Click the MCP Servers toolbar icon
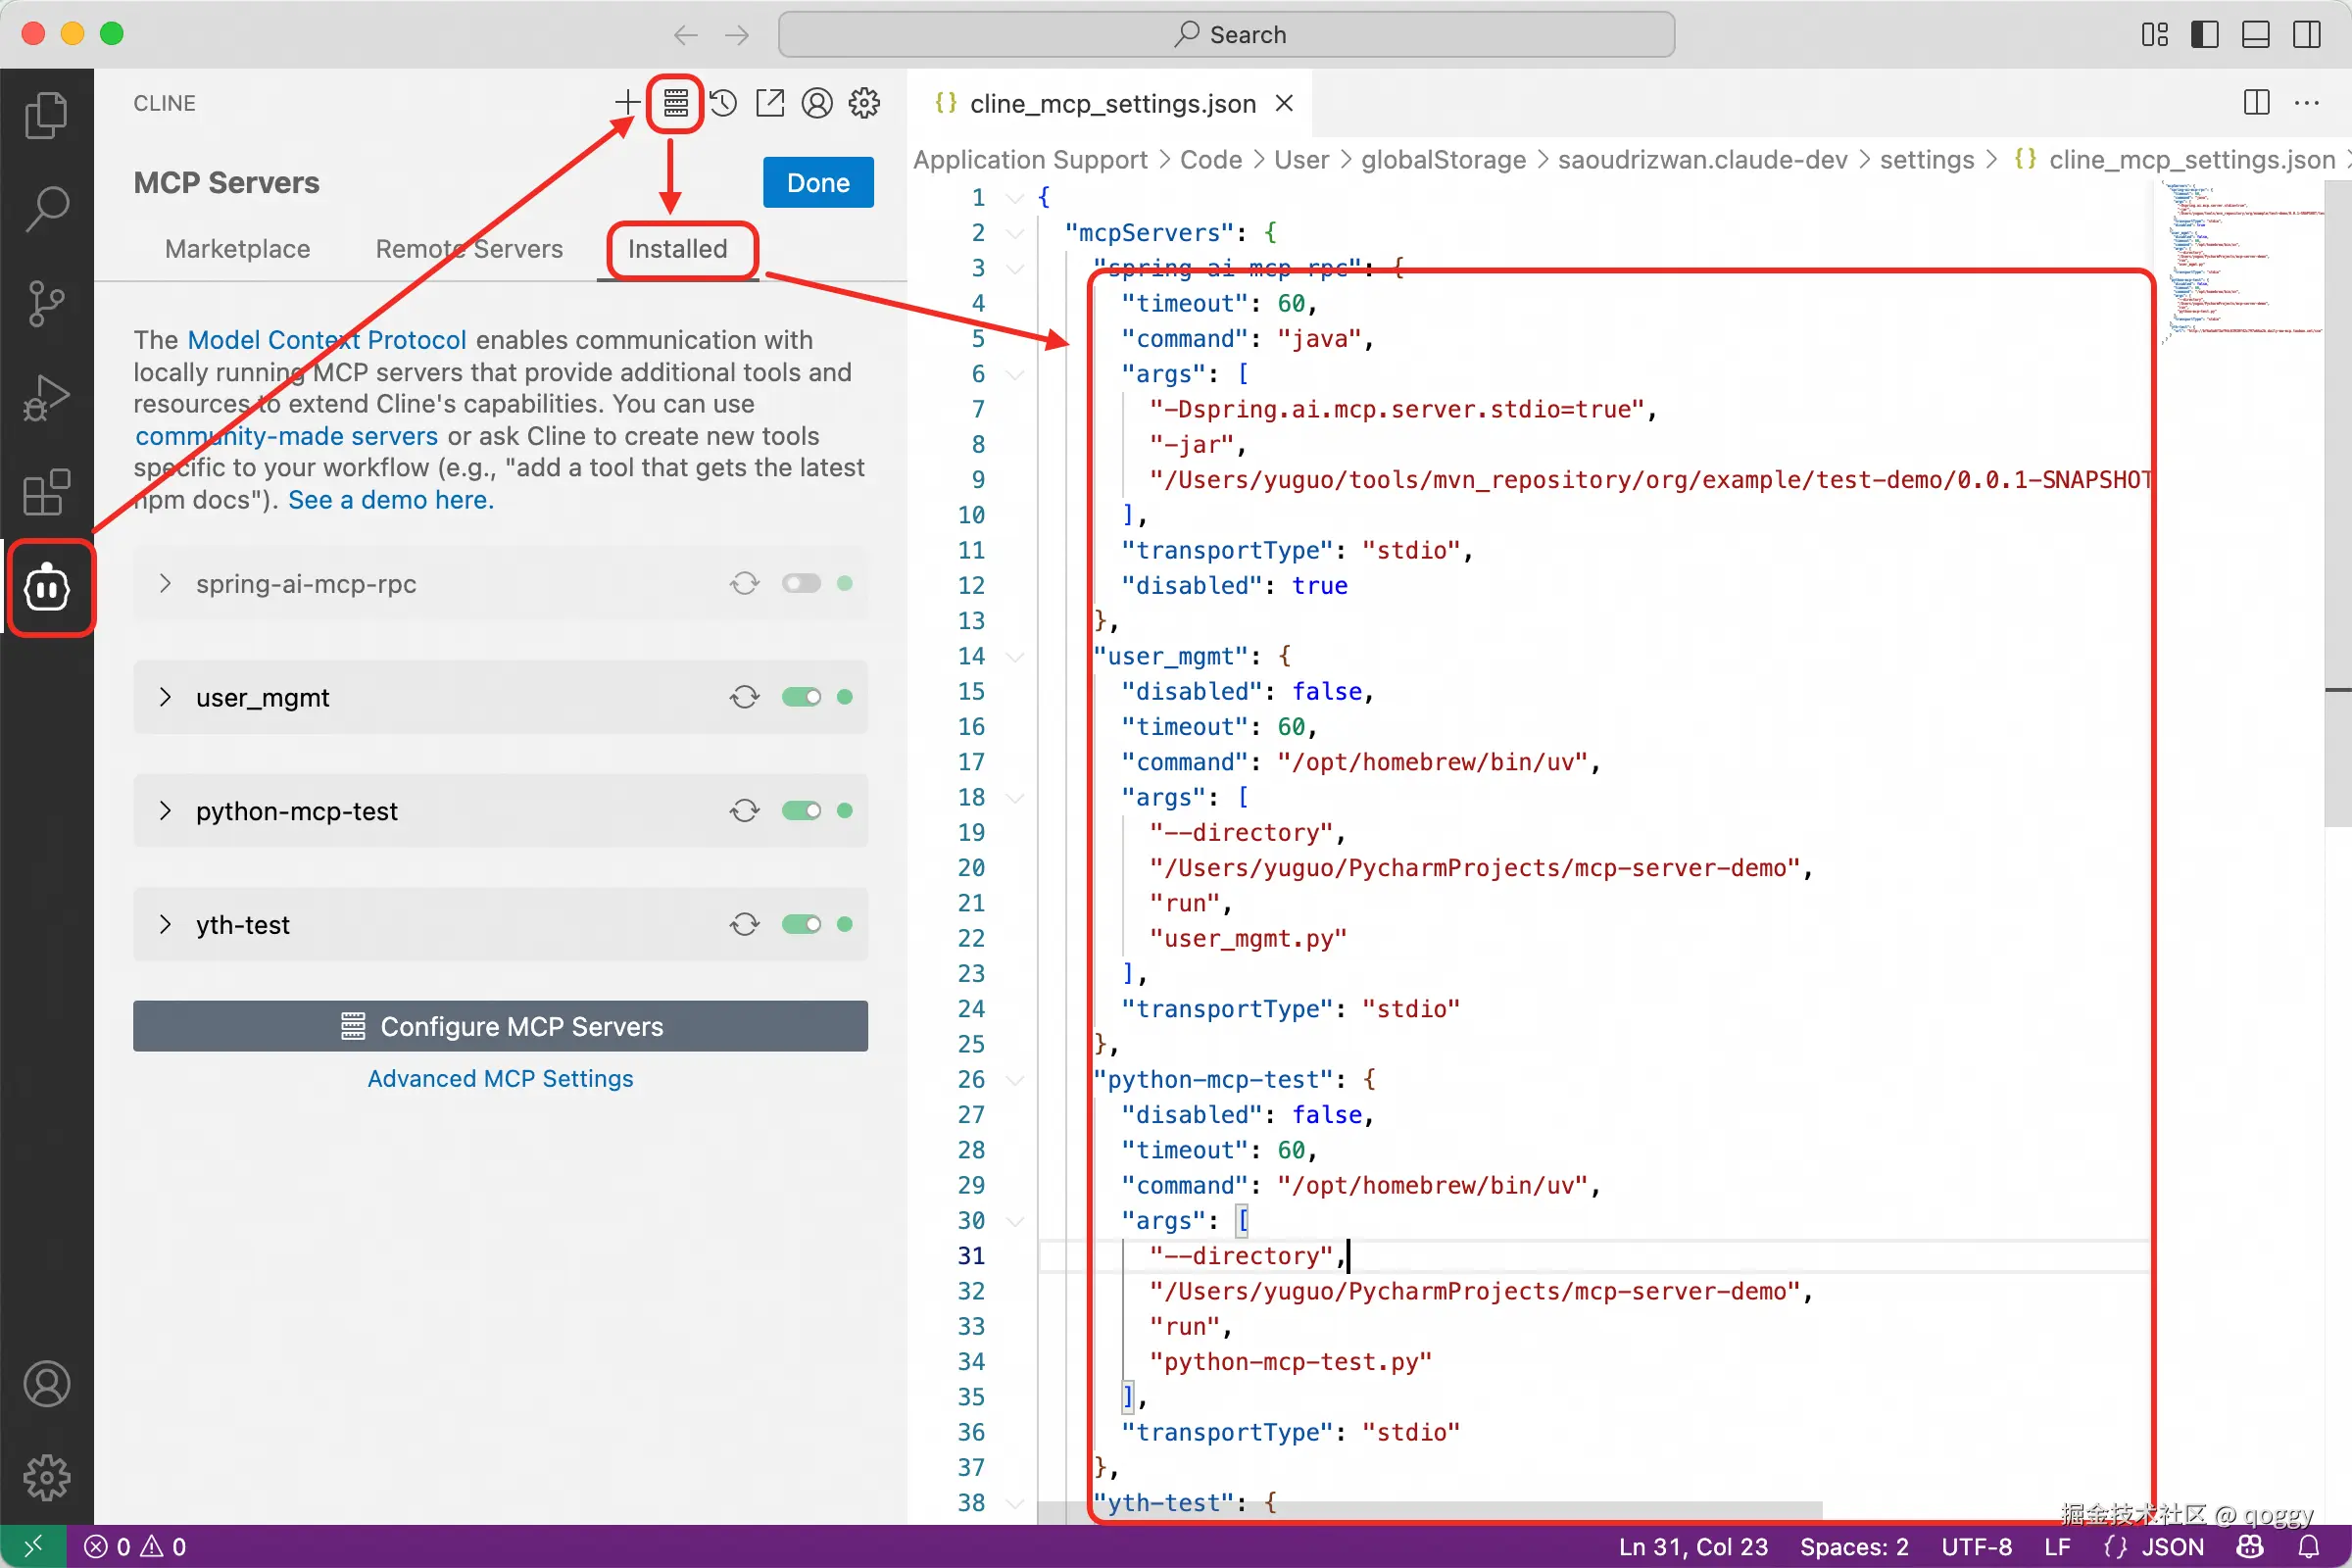This screenshot has height=1568, width=2352. click(675, 102)
